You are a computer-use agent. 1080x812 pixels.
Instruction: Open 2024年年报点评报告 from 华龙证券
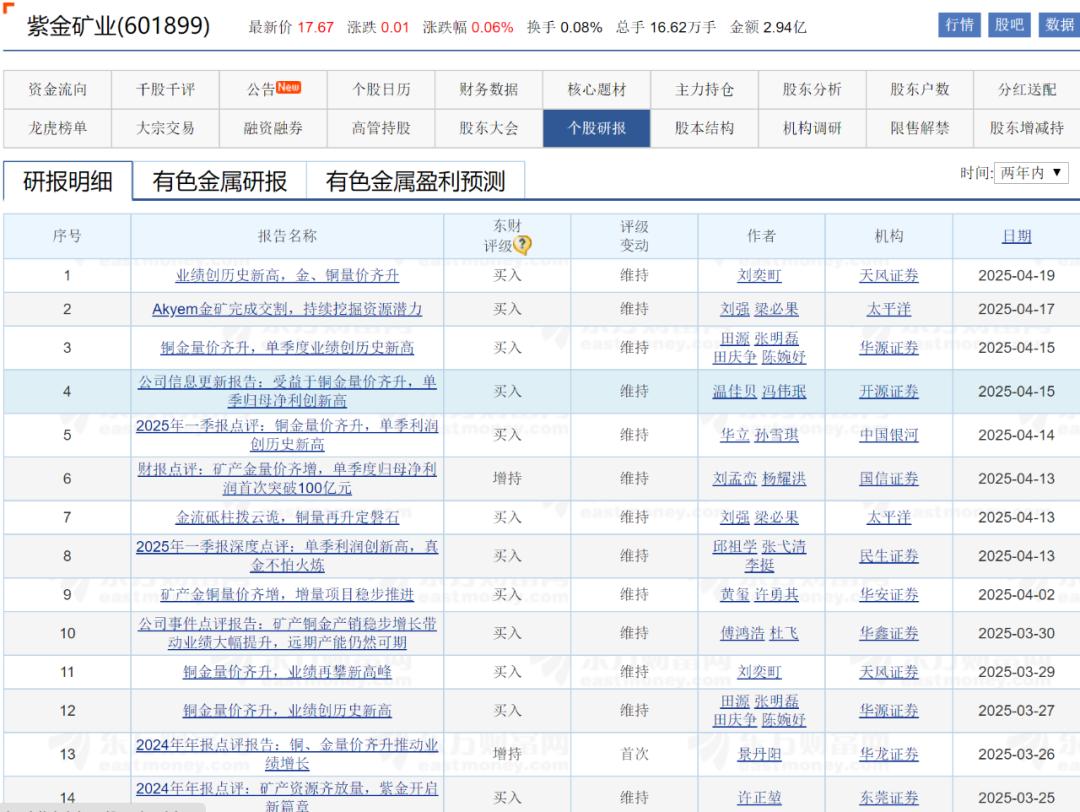[x=287, y=754]
